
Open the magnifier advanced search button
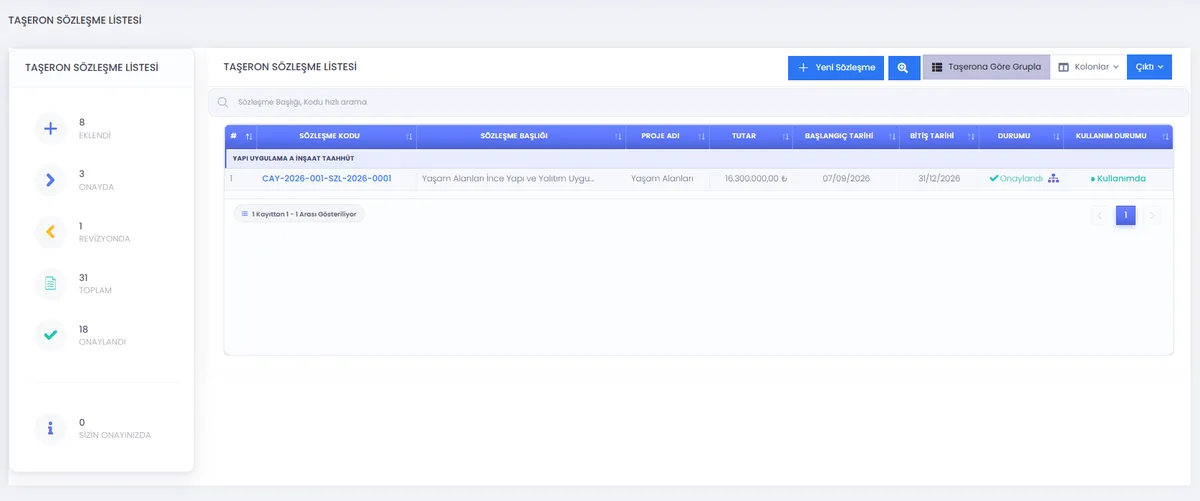[x=903, y=67]
